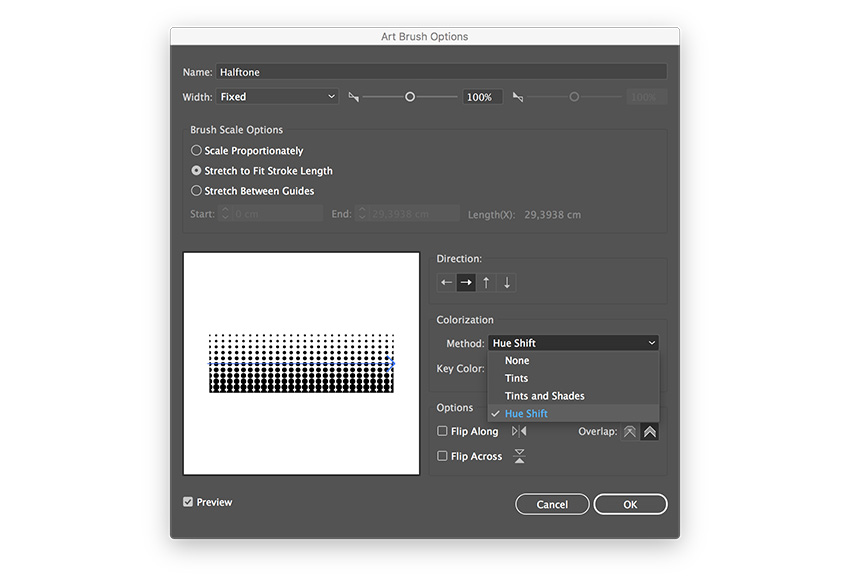Click the Start value stepper
Screen dimensions: 850x579
pyautogui.click(x=225, y=214)
